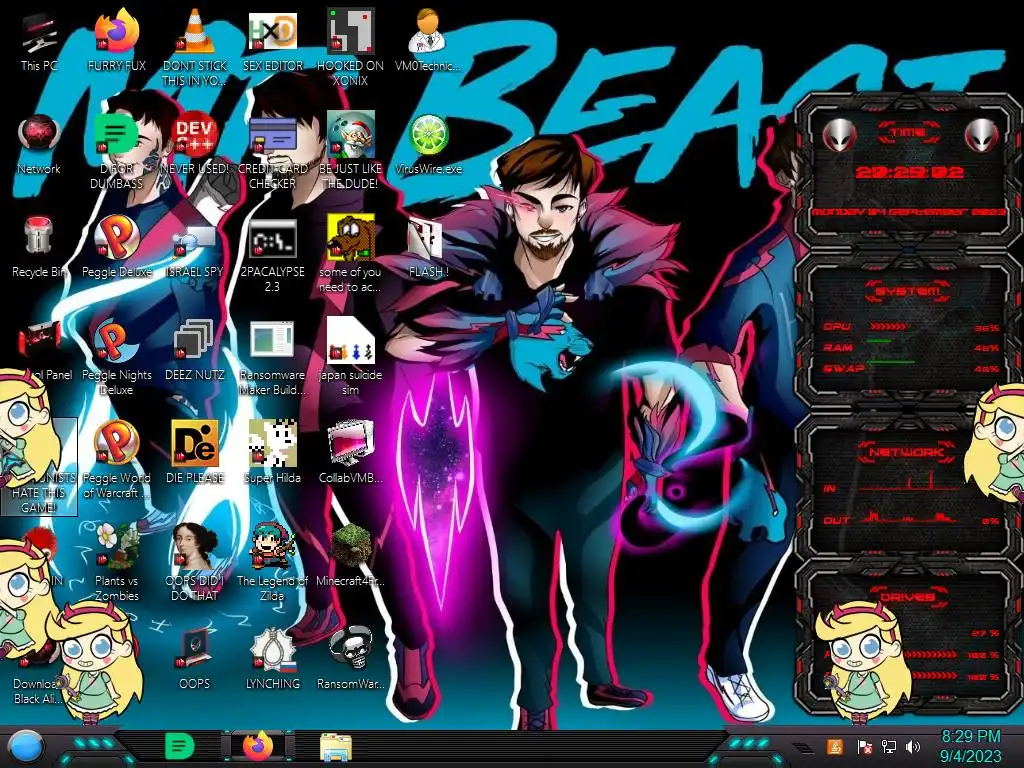
Task: Click the Start orb on the taskbar
Action: (26, 747)
